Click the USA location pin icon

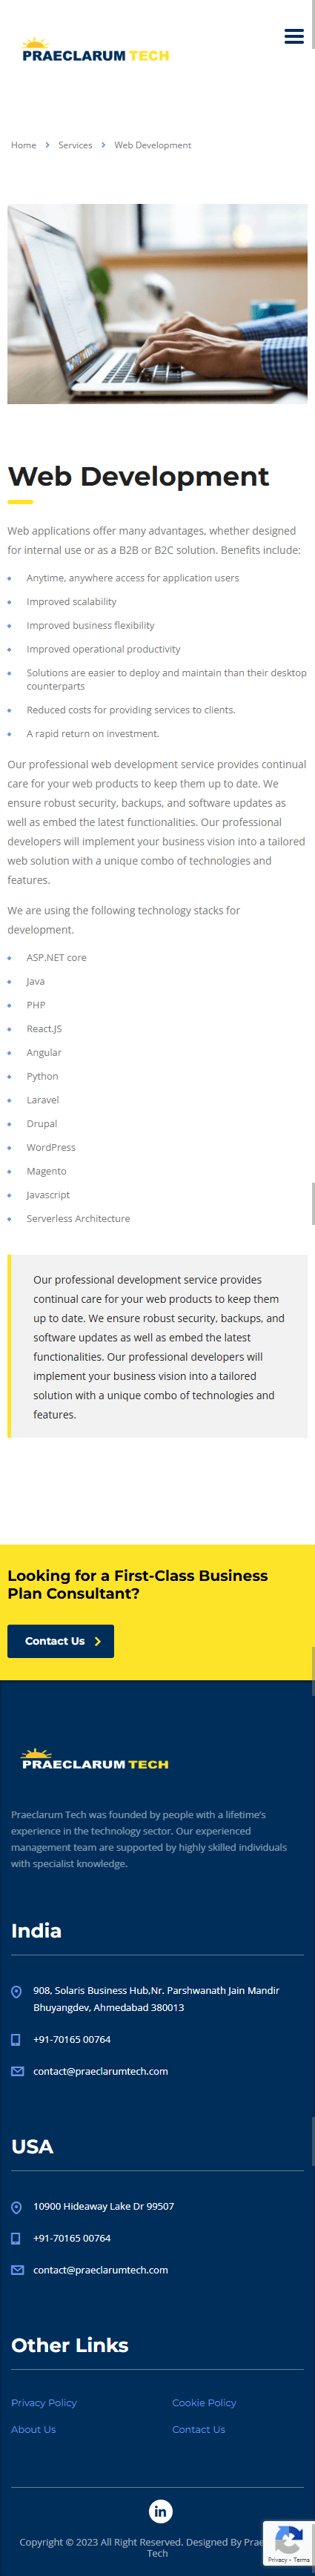pos(16,2207)
